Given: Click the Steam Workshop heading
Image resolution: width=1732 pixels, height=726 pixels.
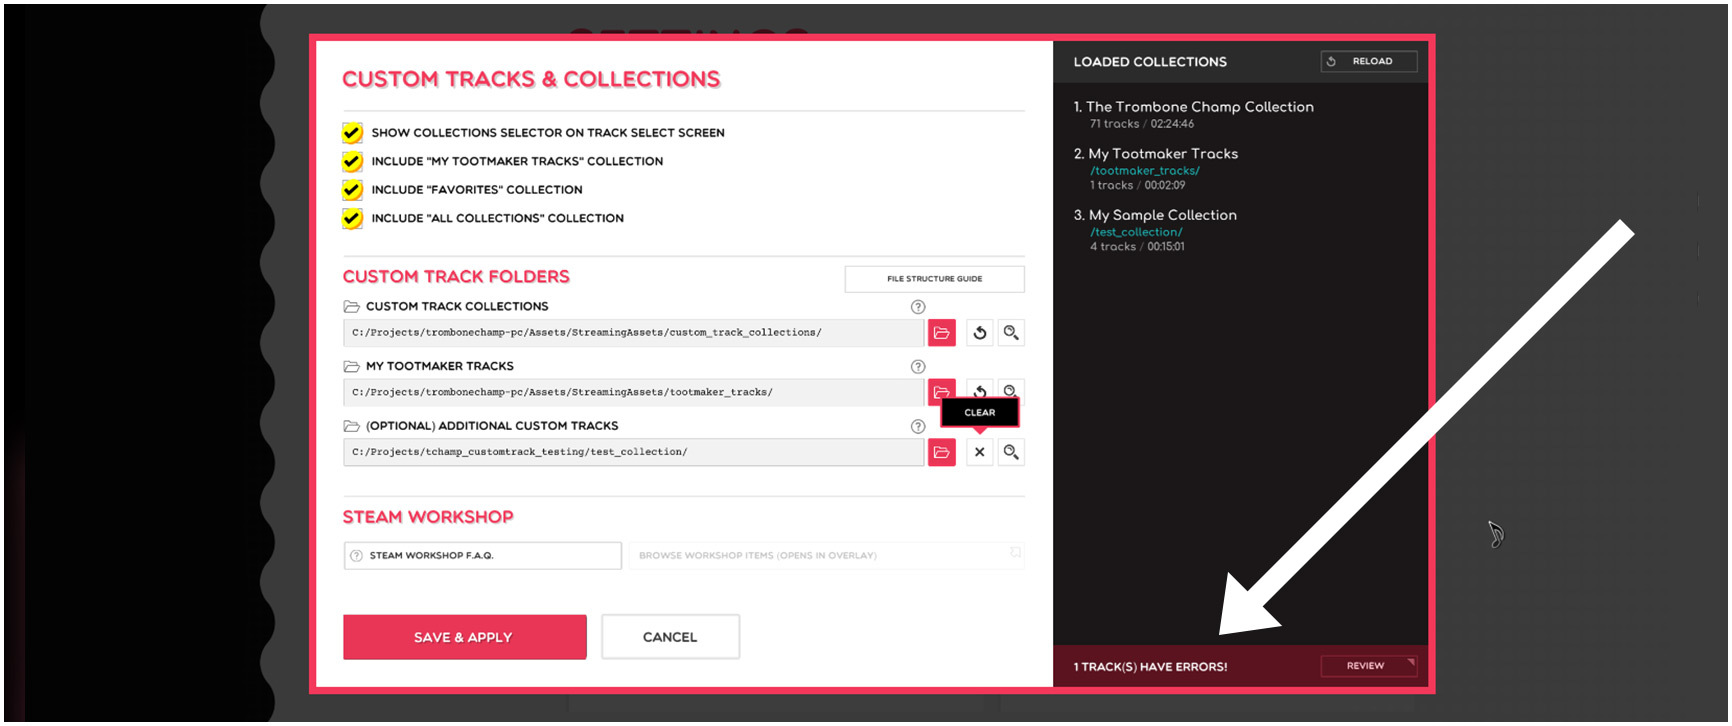Looking at the screenshot, I should pyautogui.click(x=428, y=517).
